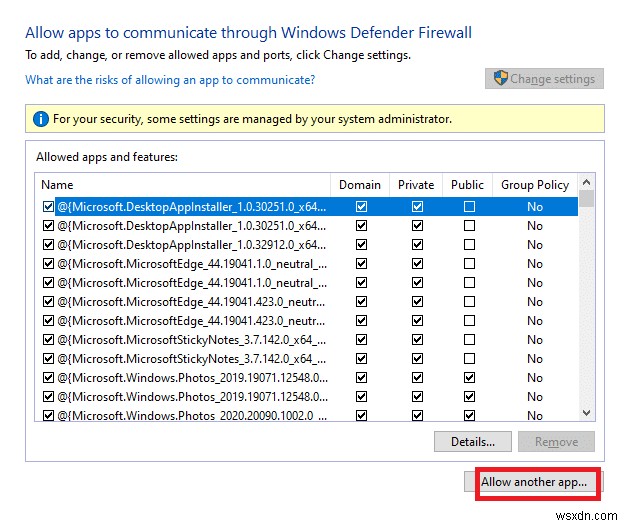Click the Public column header
The width and height of the screenshot is (629, 526).
(467, 185)
